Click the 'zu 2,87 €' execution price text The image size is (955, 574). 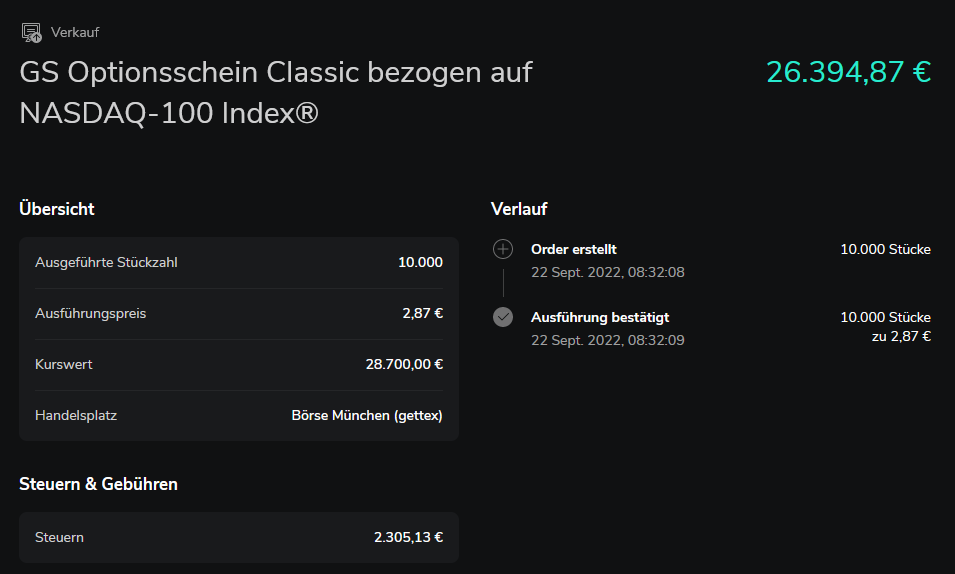(x=901, y=336)
